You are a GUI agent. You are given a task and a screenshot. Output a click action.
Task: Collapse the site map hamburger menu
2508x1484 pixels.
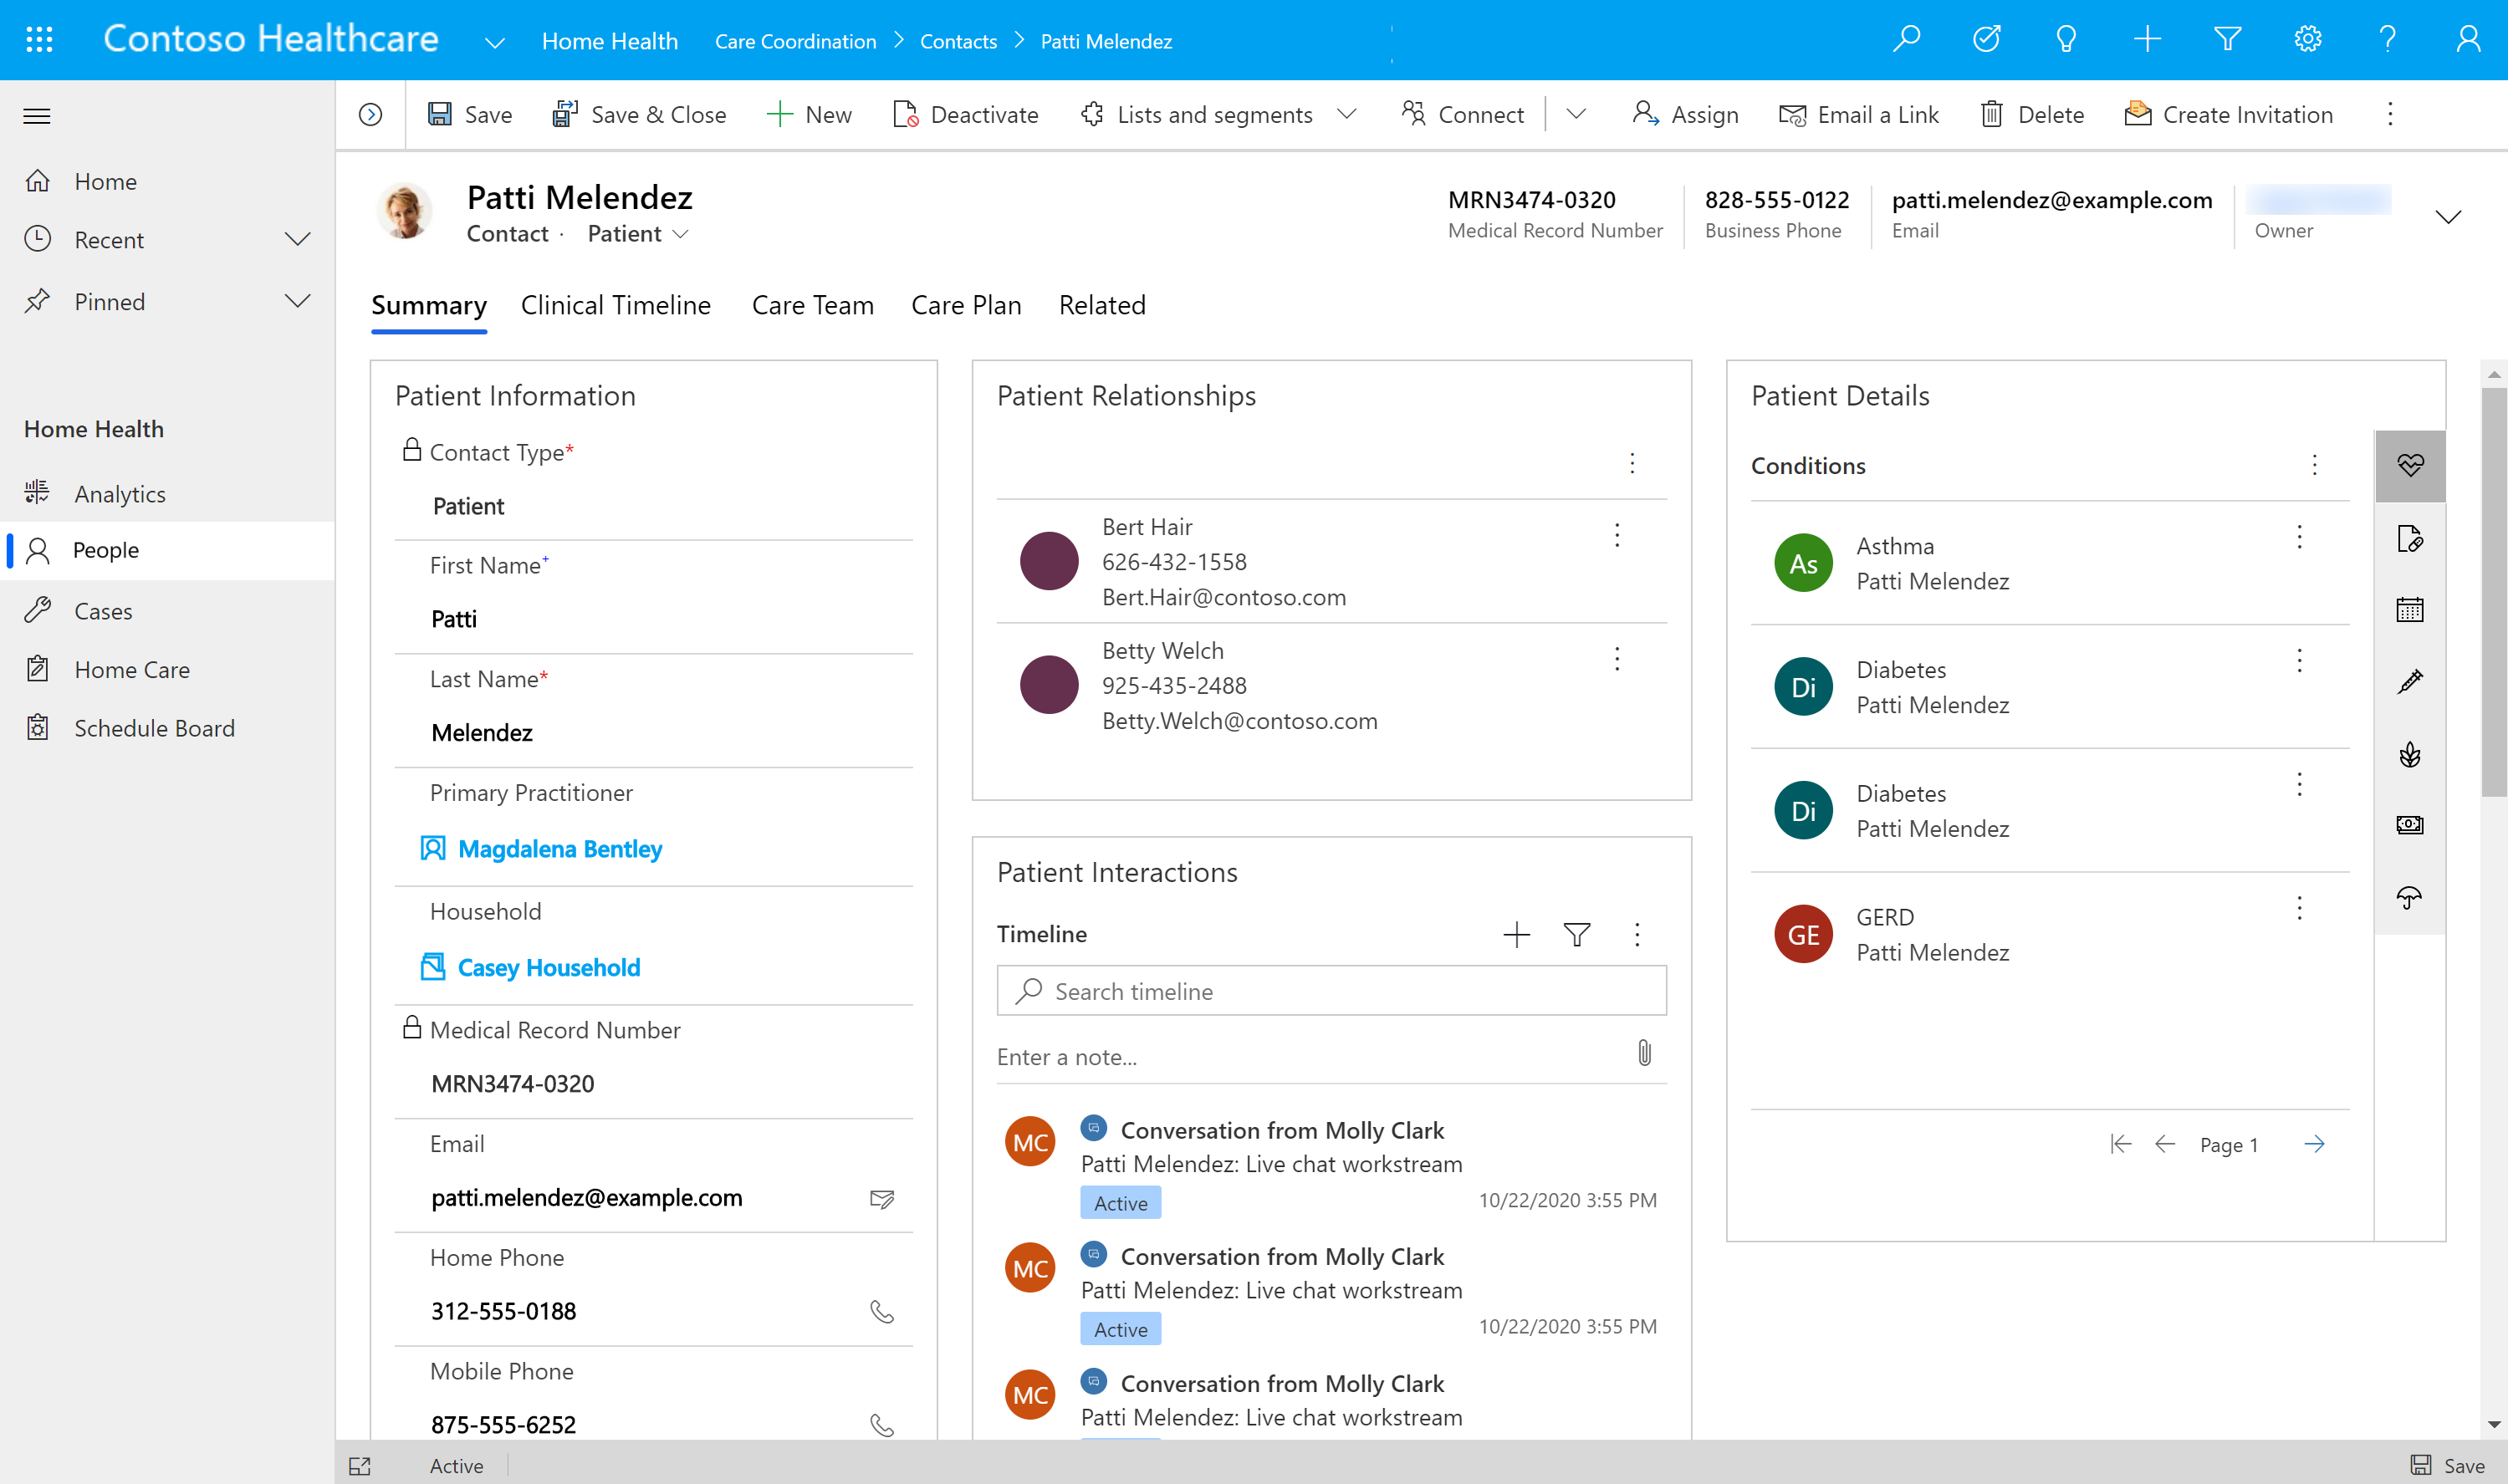[x=37, y=116]
